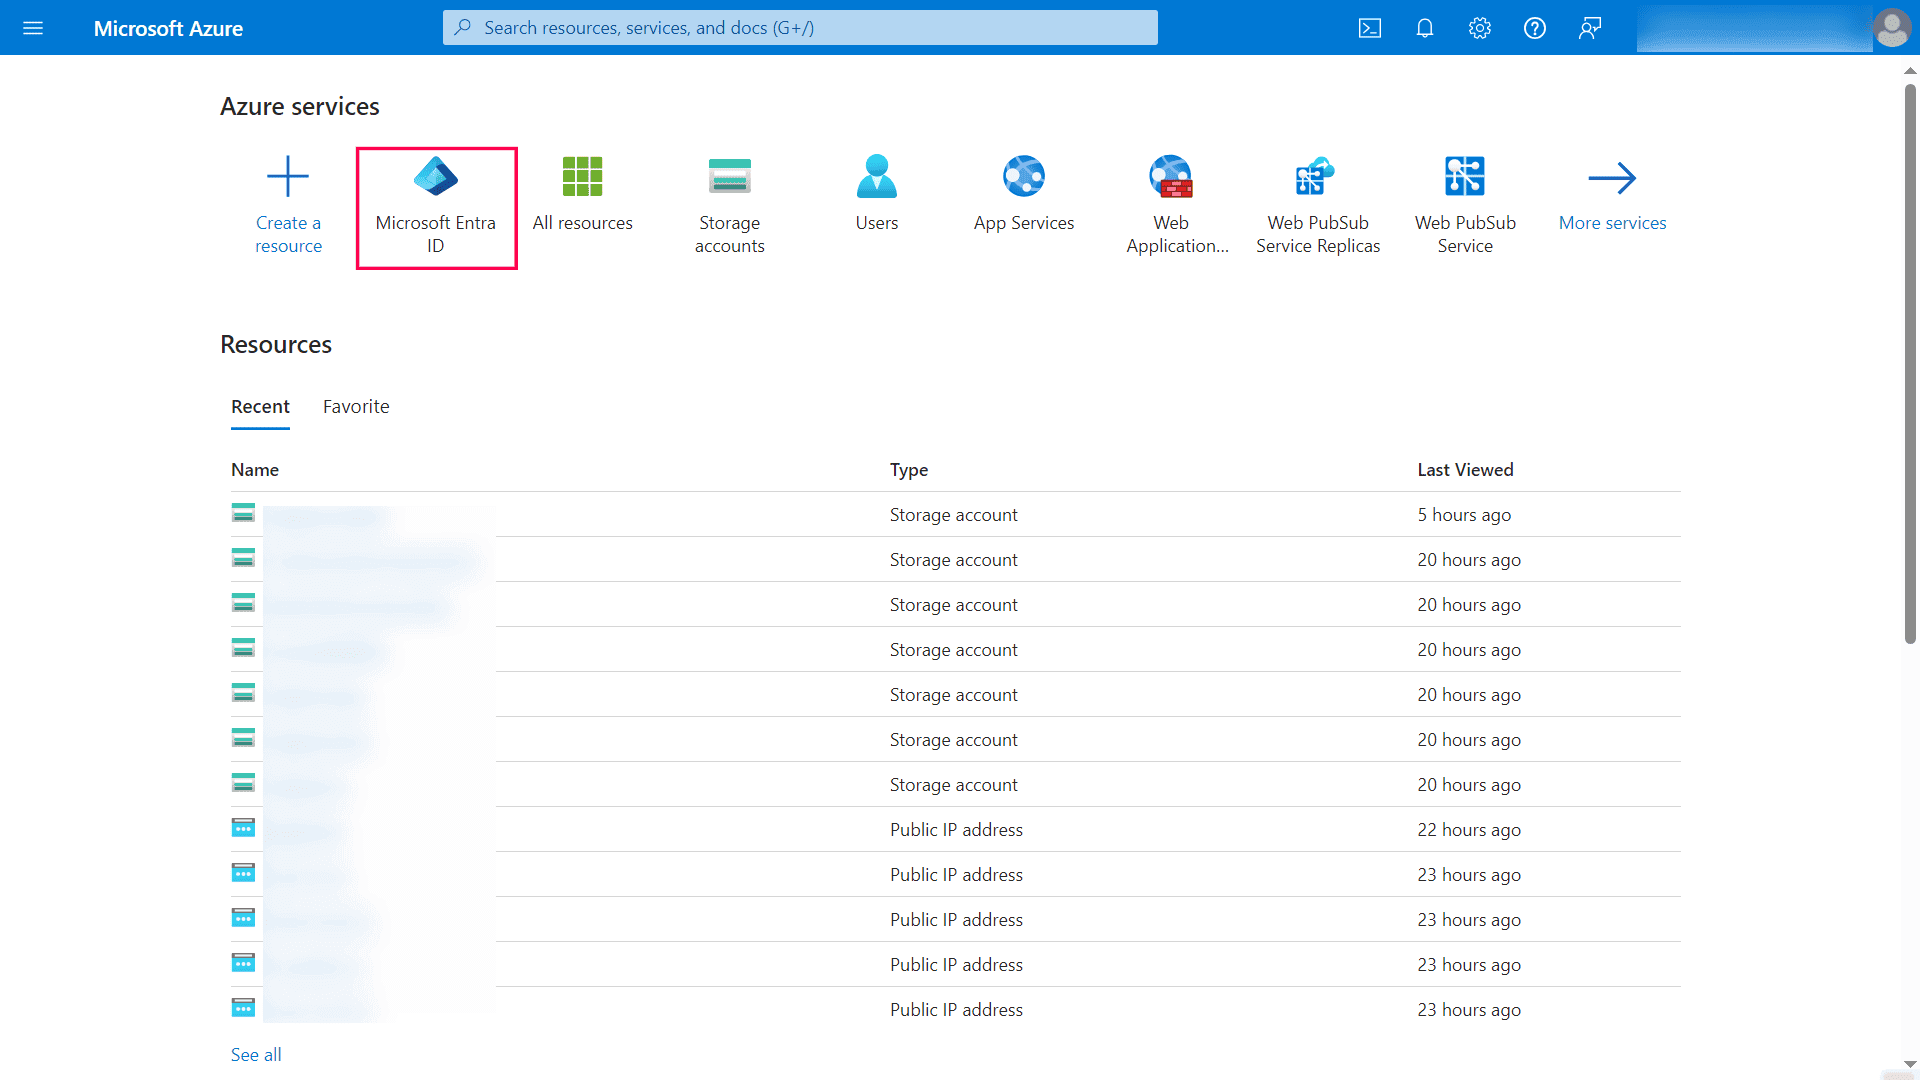Select the All resources service
This screenshot has height=1080, width=1920.
(x=582, y=195)
